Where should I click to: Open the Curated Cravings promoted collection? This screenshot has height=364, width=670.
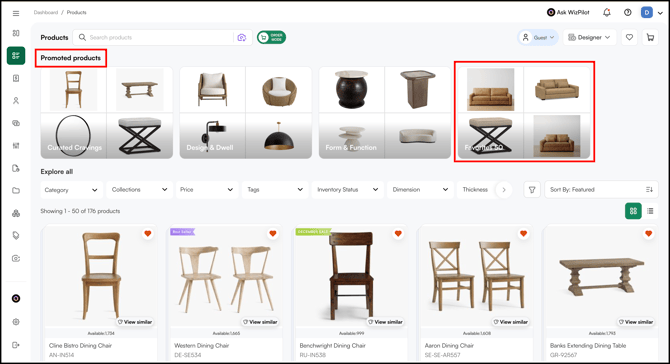click(x=107, y=113)
